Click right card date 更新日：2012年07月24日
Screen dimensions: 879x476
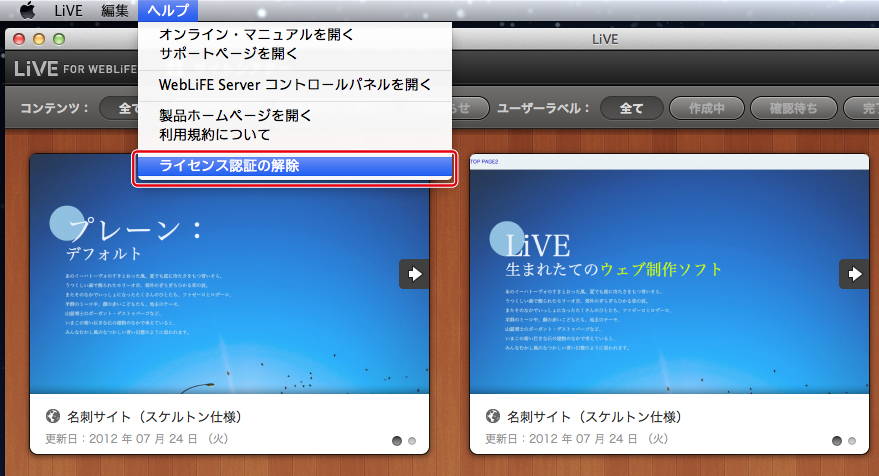tap(577, 438)
